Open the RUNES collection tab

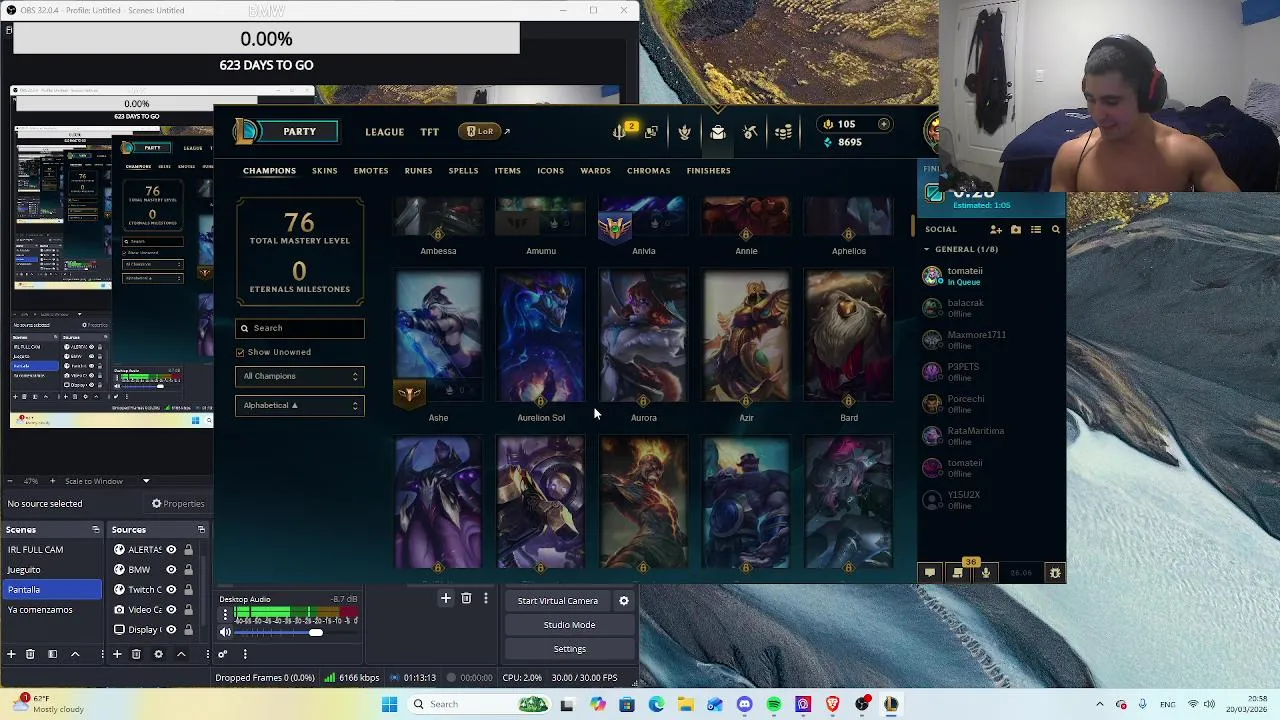tap(418, 171)
